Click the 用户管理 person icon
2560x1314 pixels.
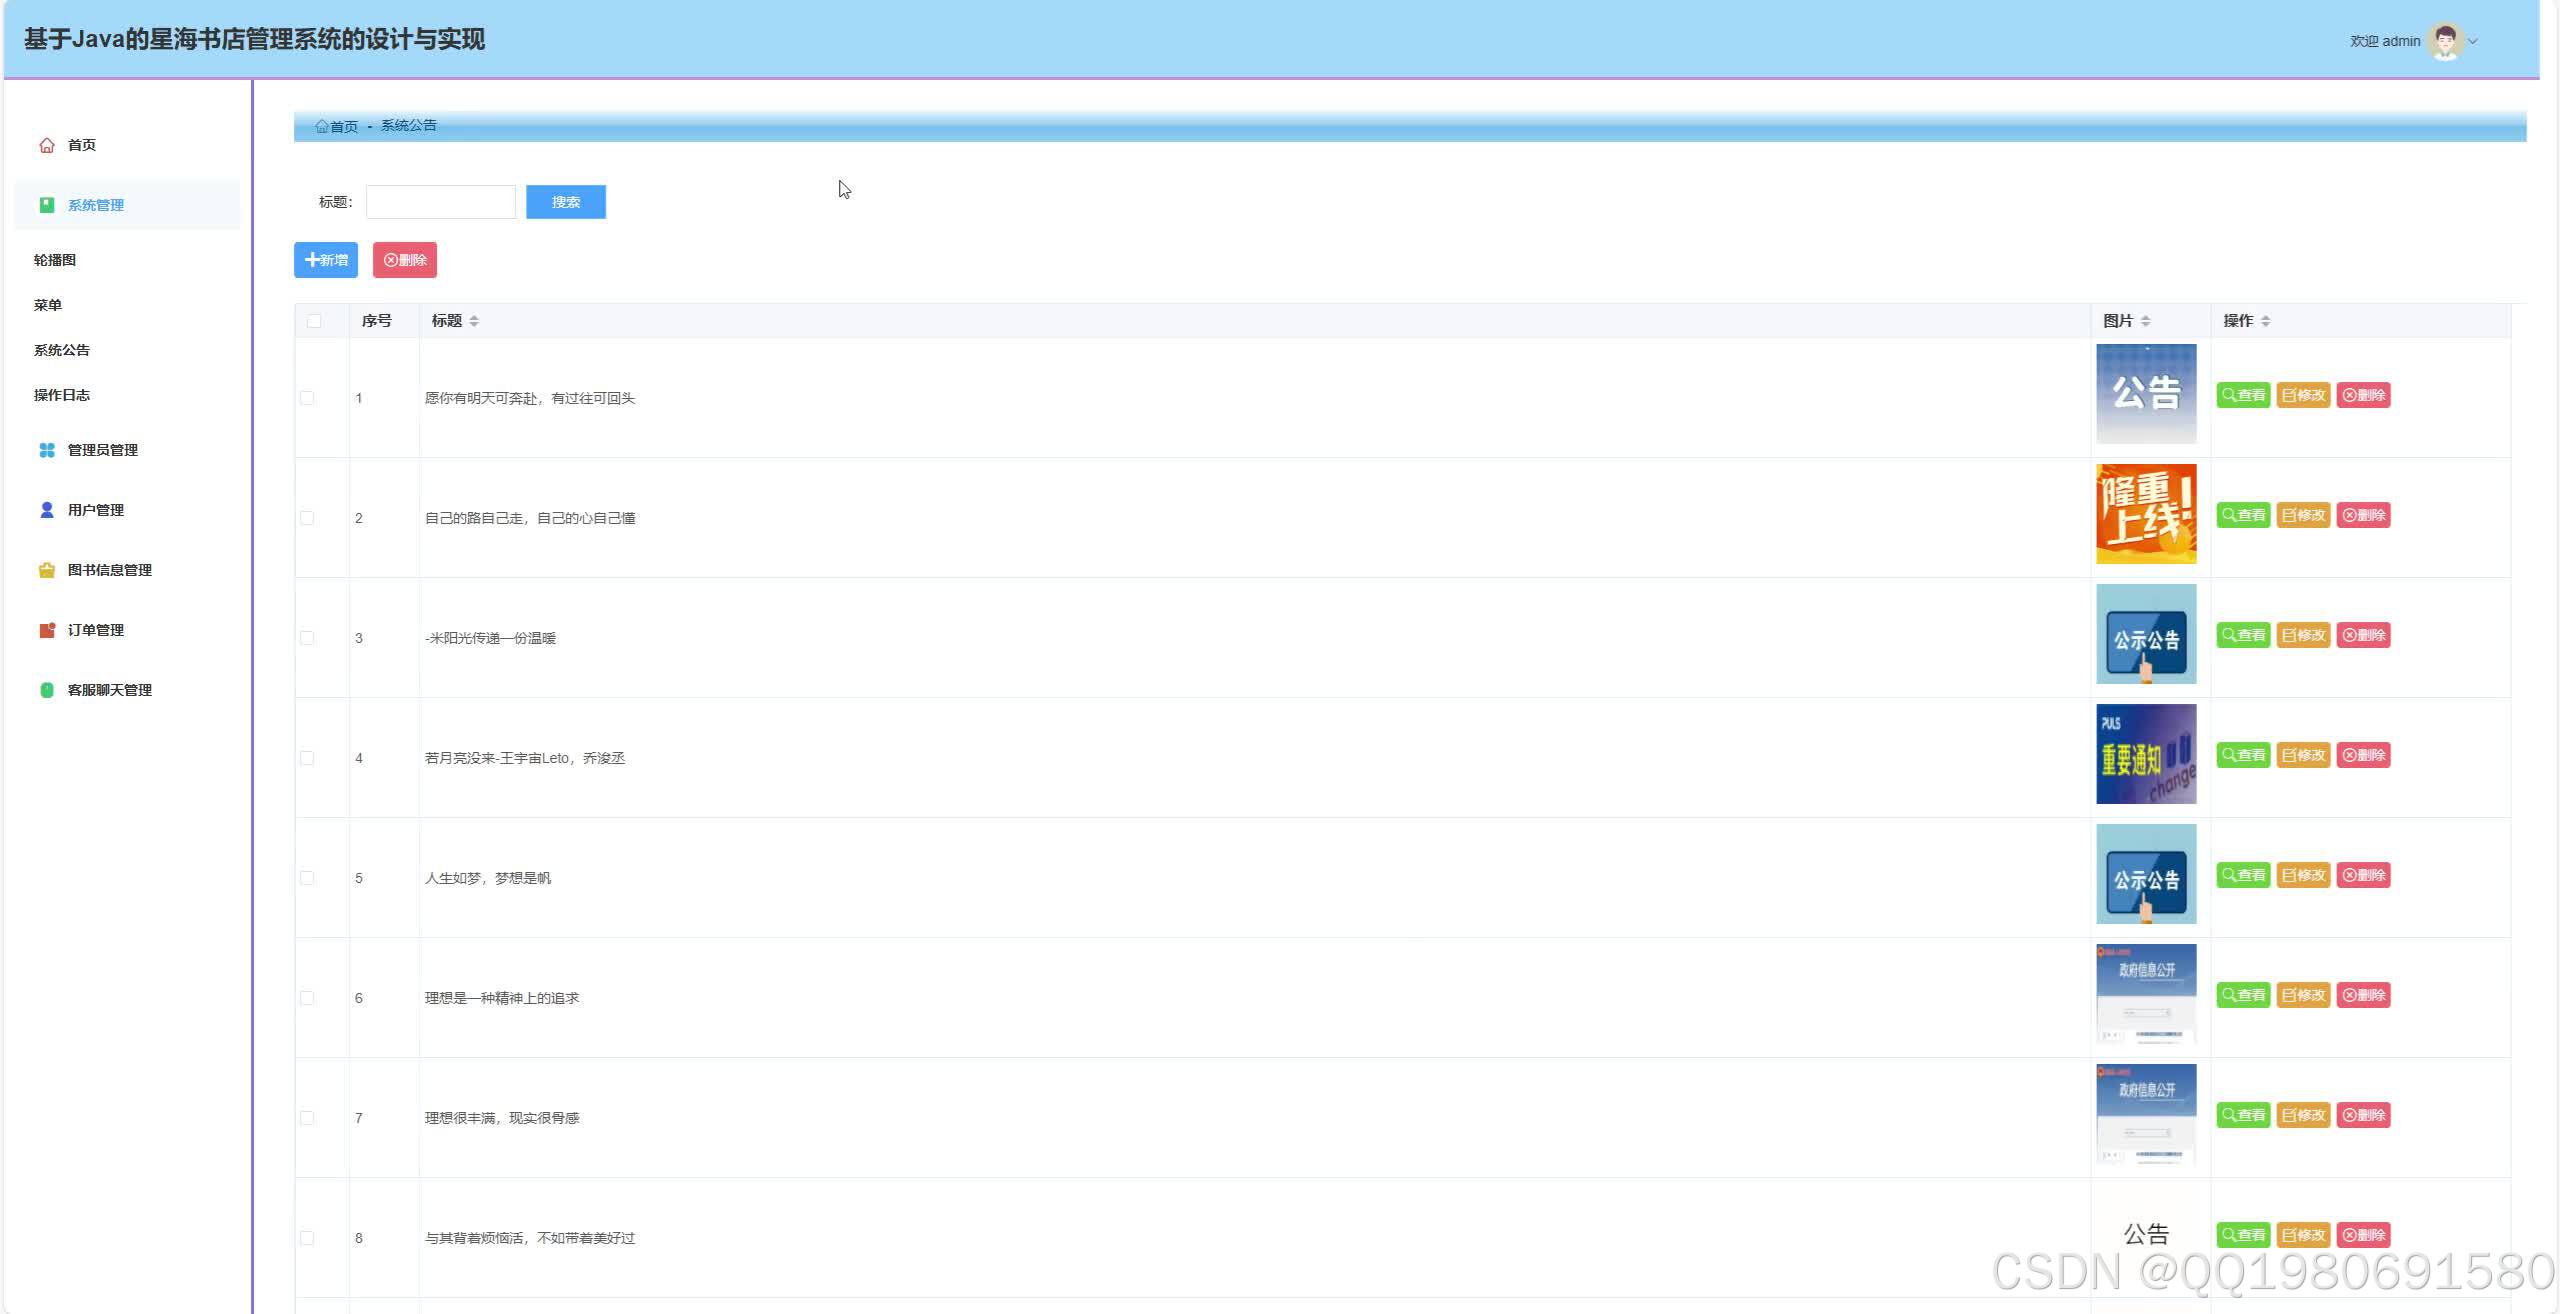pos(46,510)
